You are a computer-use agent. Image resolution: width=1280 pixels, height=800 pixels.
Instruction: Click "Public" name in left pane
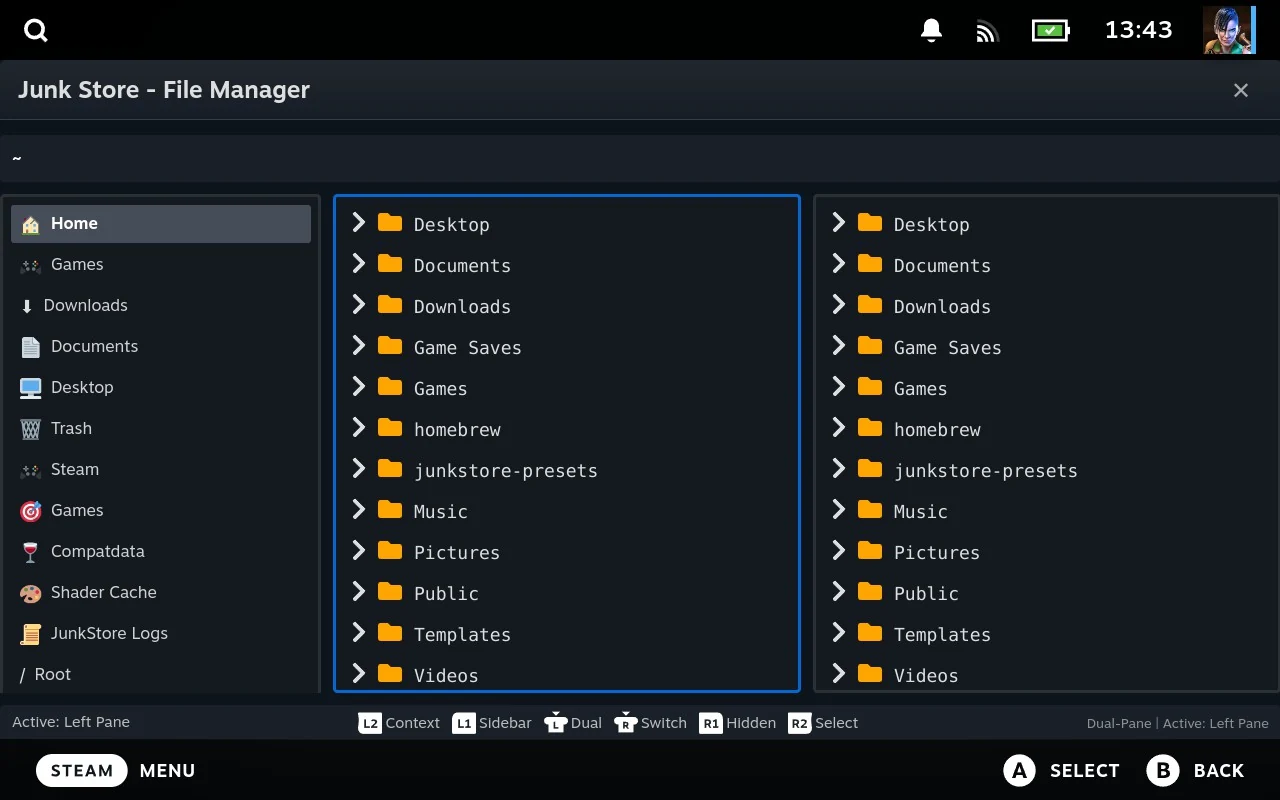[447, 594]
